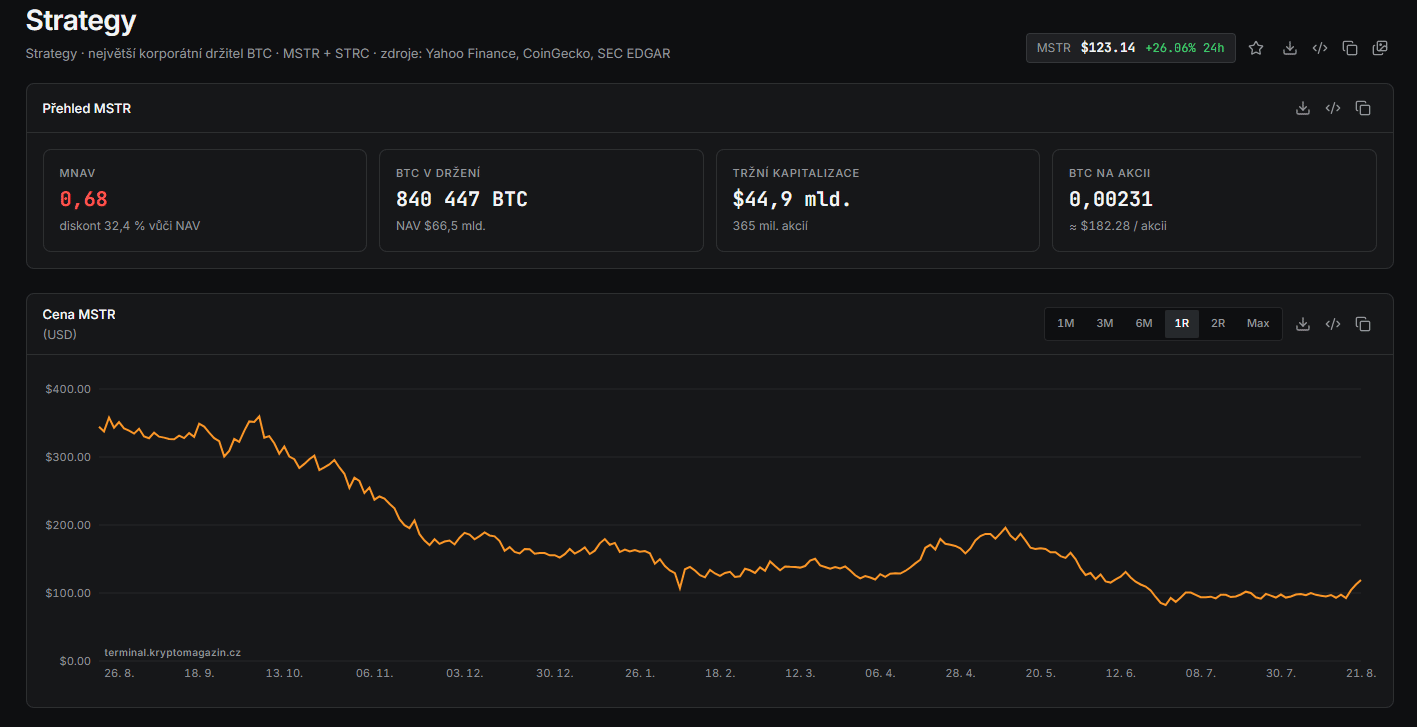Open the MNAV 0,68 card
The width and height of the screenshot is (1417, 727).
click(205, 200)
